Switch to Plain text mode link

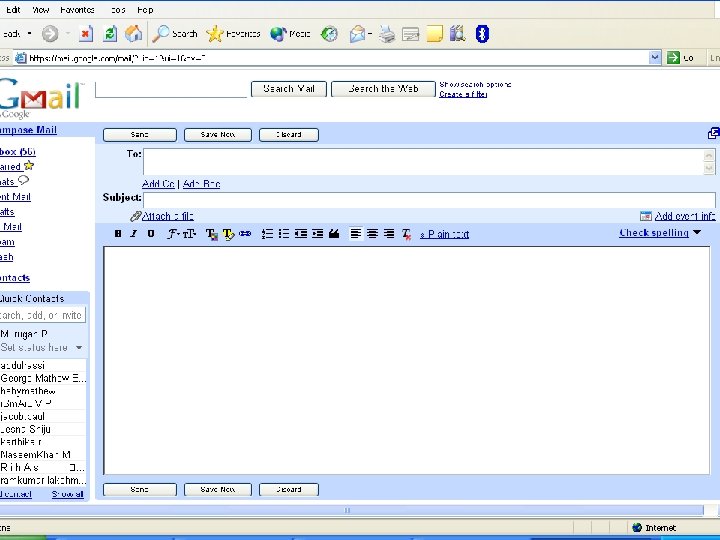[444, 234]
